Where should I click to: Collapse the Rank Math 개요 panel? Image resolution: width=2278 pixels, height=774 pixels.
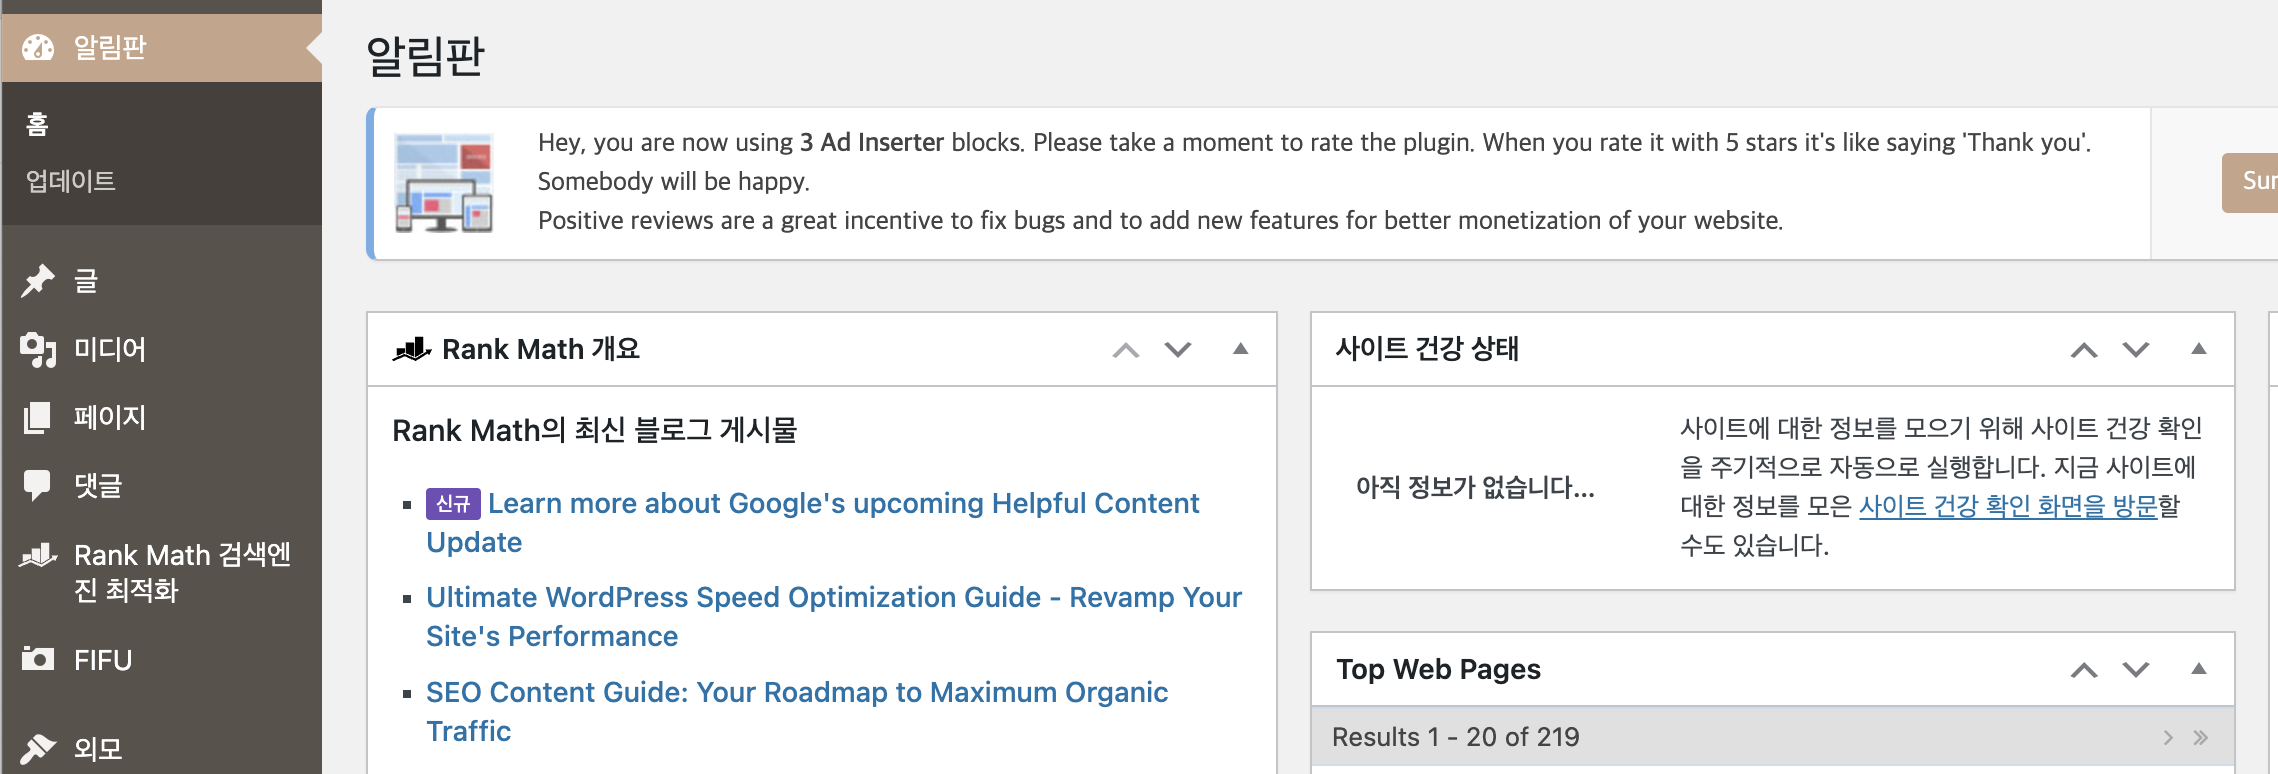click(1240, 349)
